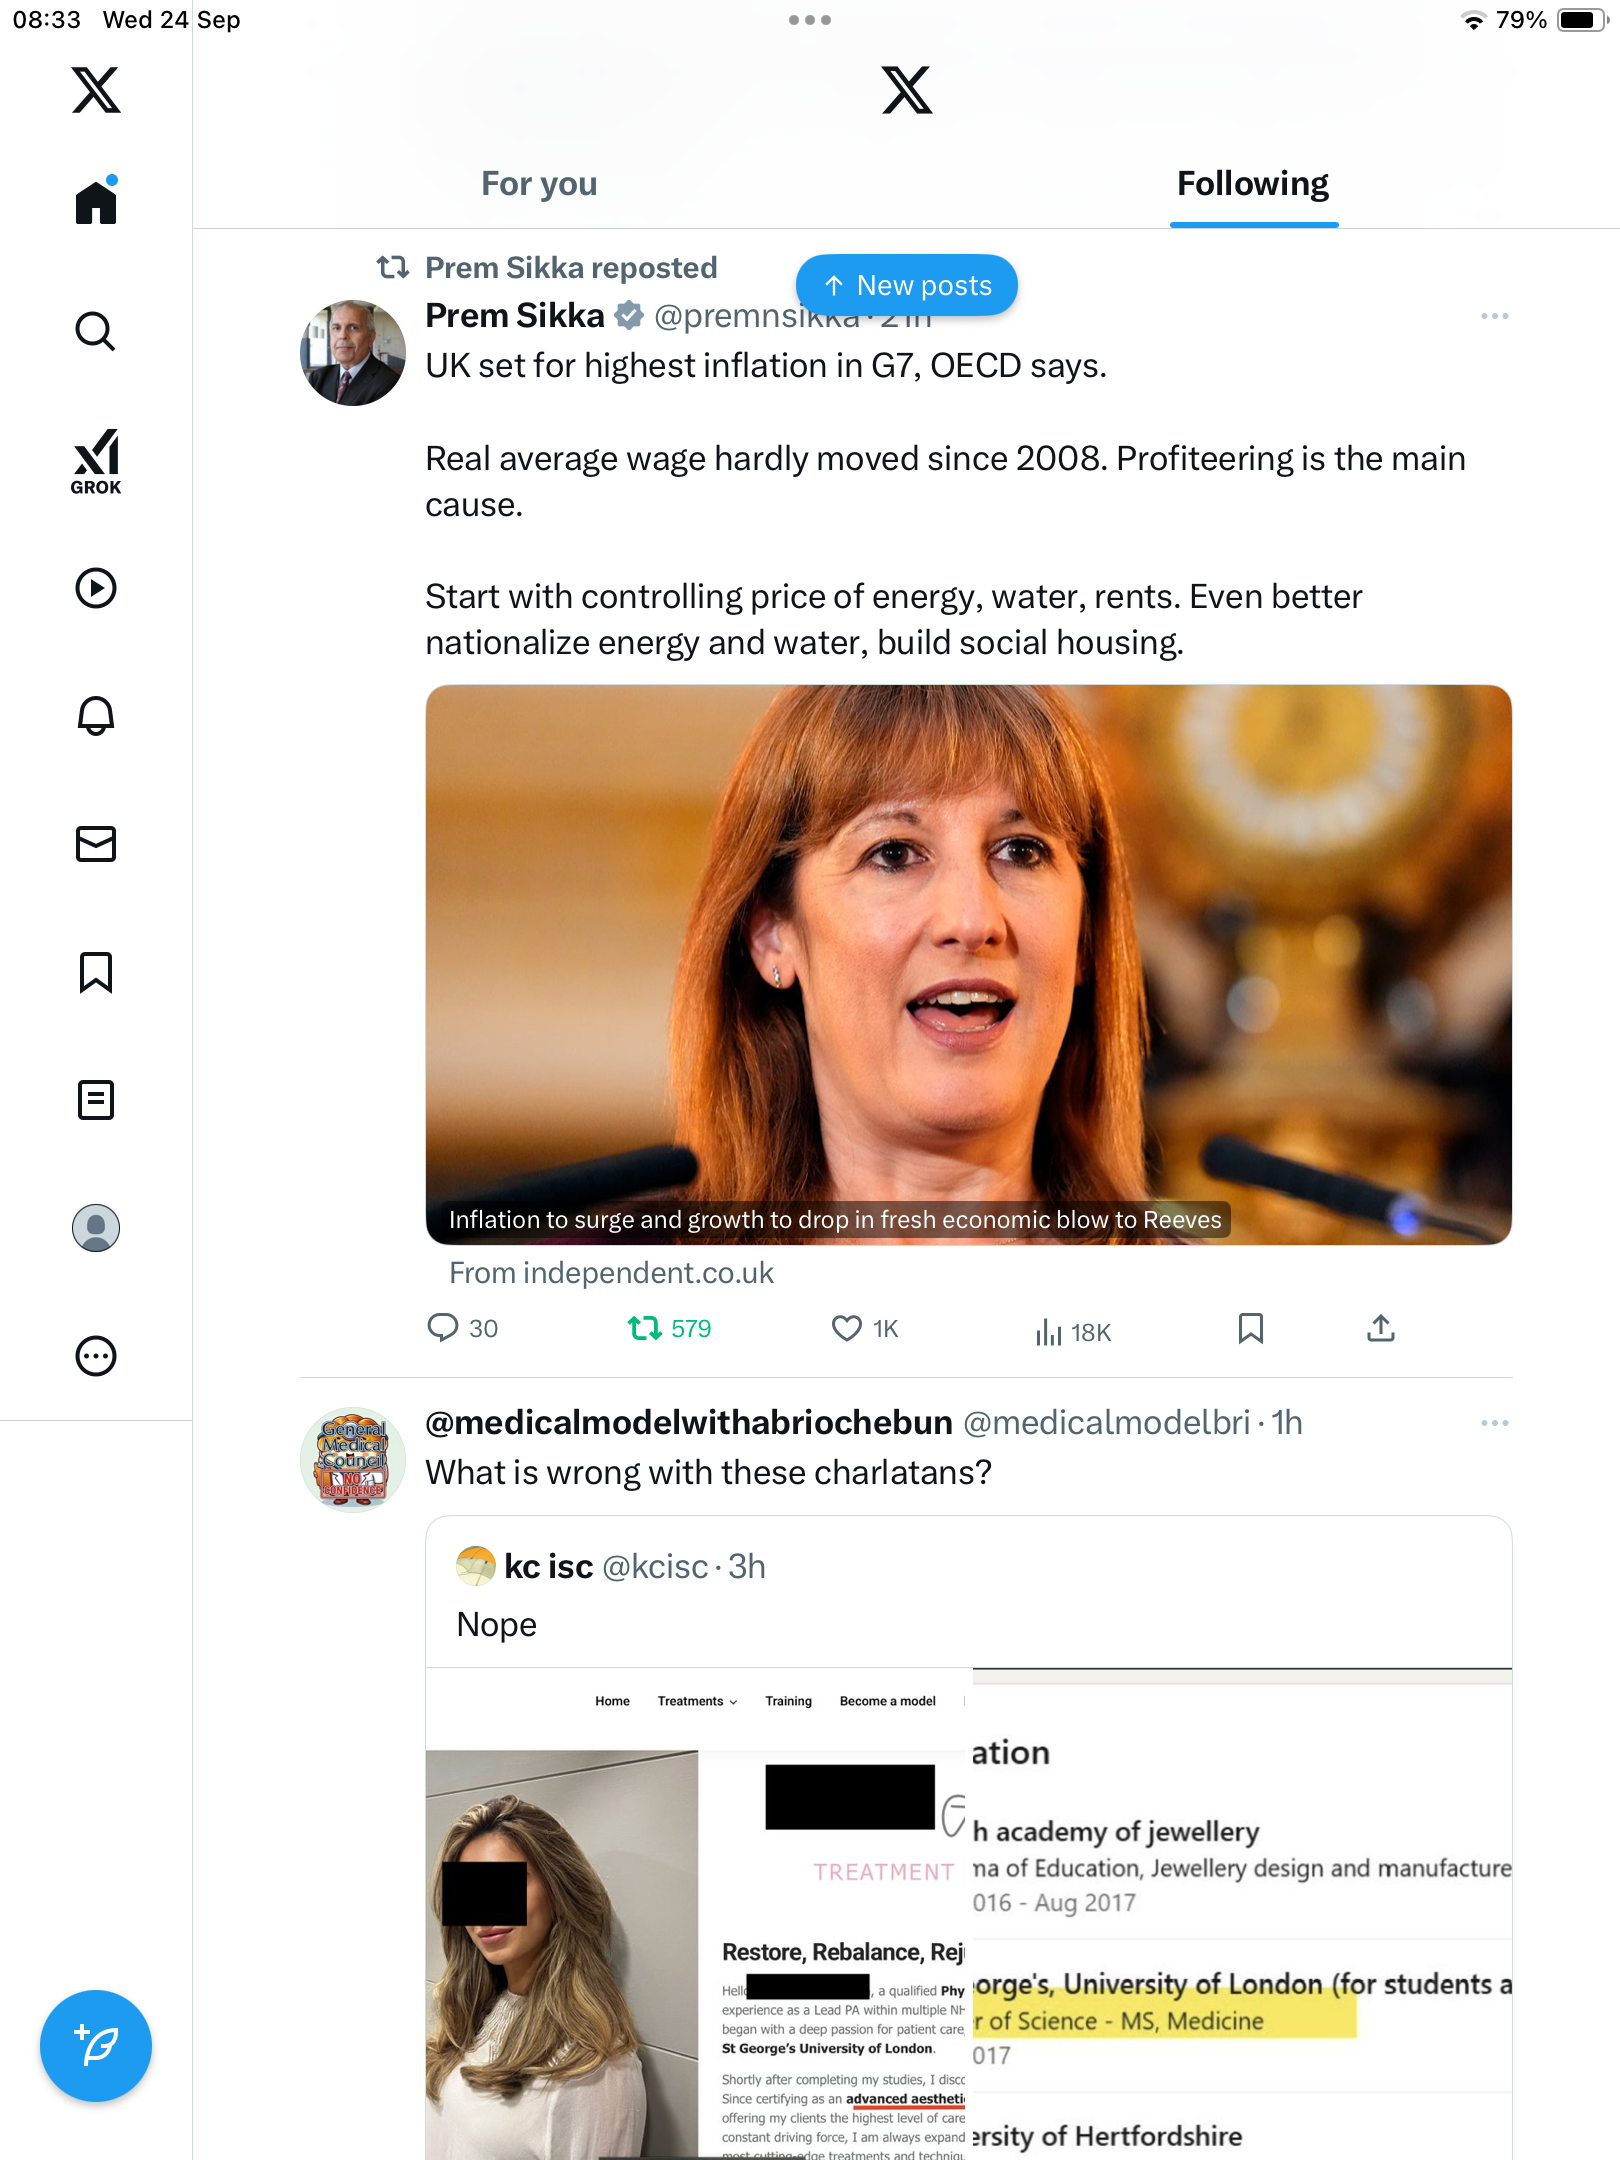Open the Grok assistant in sidebar
This screenshot has height=2160, width=1620.
pos(96,461)
